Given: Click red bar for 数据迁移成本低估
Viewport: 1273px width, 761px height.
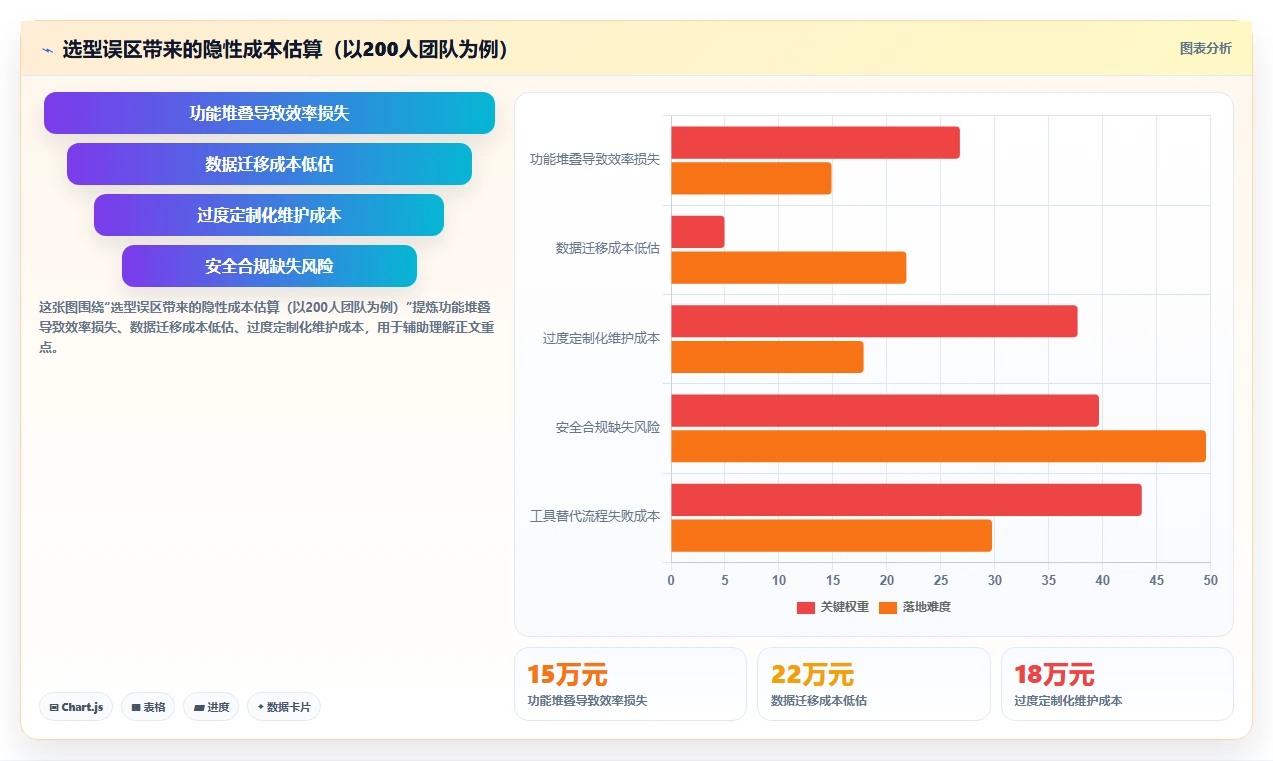Looking at the screenshot, I should 697,232.
